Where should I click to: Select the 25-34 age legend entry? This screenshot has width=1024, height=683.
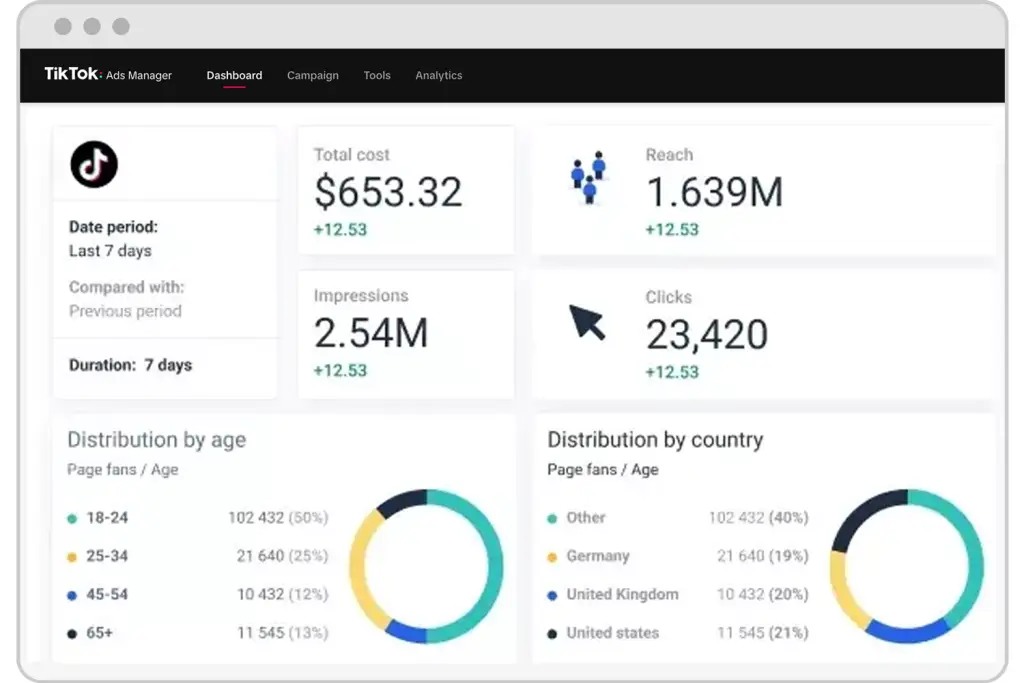pyautogui.click(x=197, y=556)
